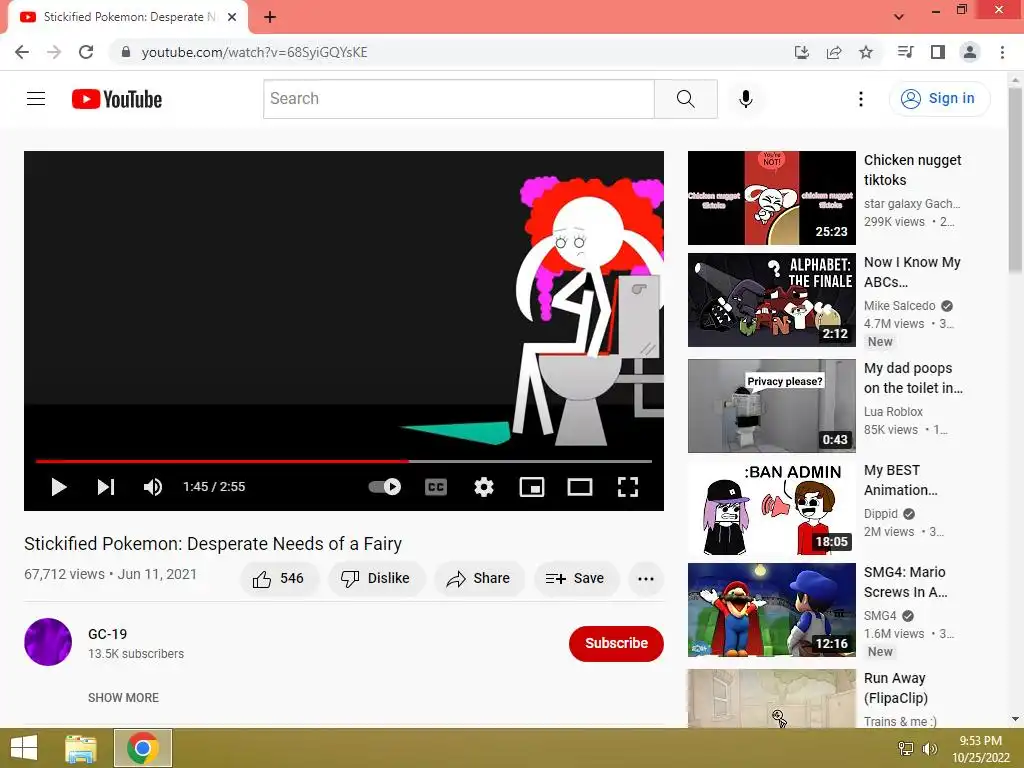Click Chrome taskbar icon
Screen dimensions: 1024x768
143,748
